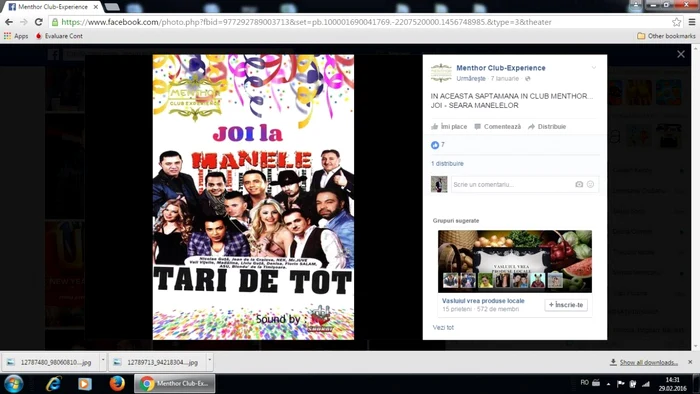700x394 pixels.
Task: Click the network signal tray icon
Action: (646, 383)
